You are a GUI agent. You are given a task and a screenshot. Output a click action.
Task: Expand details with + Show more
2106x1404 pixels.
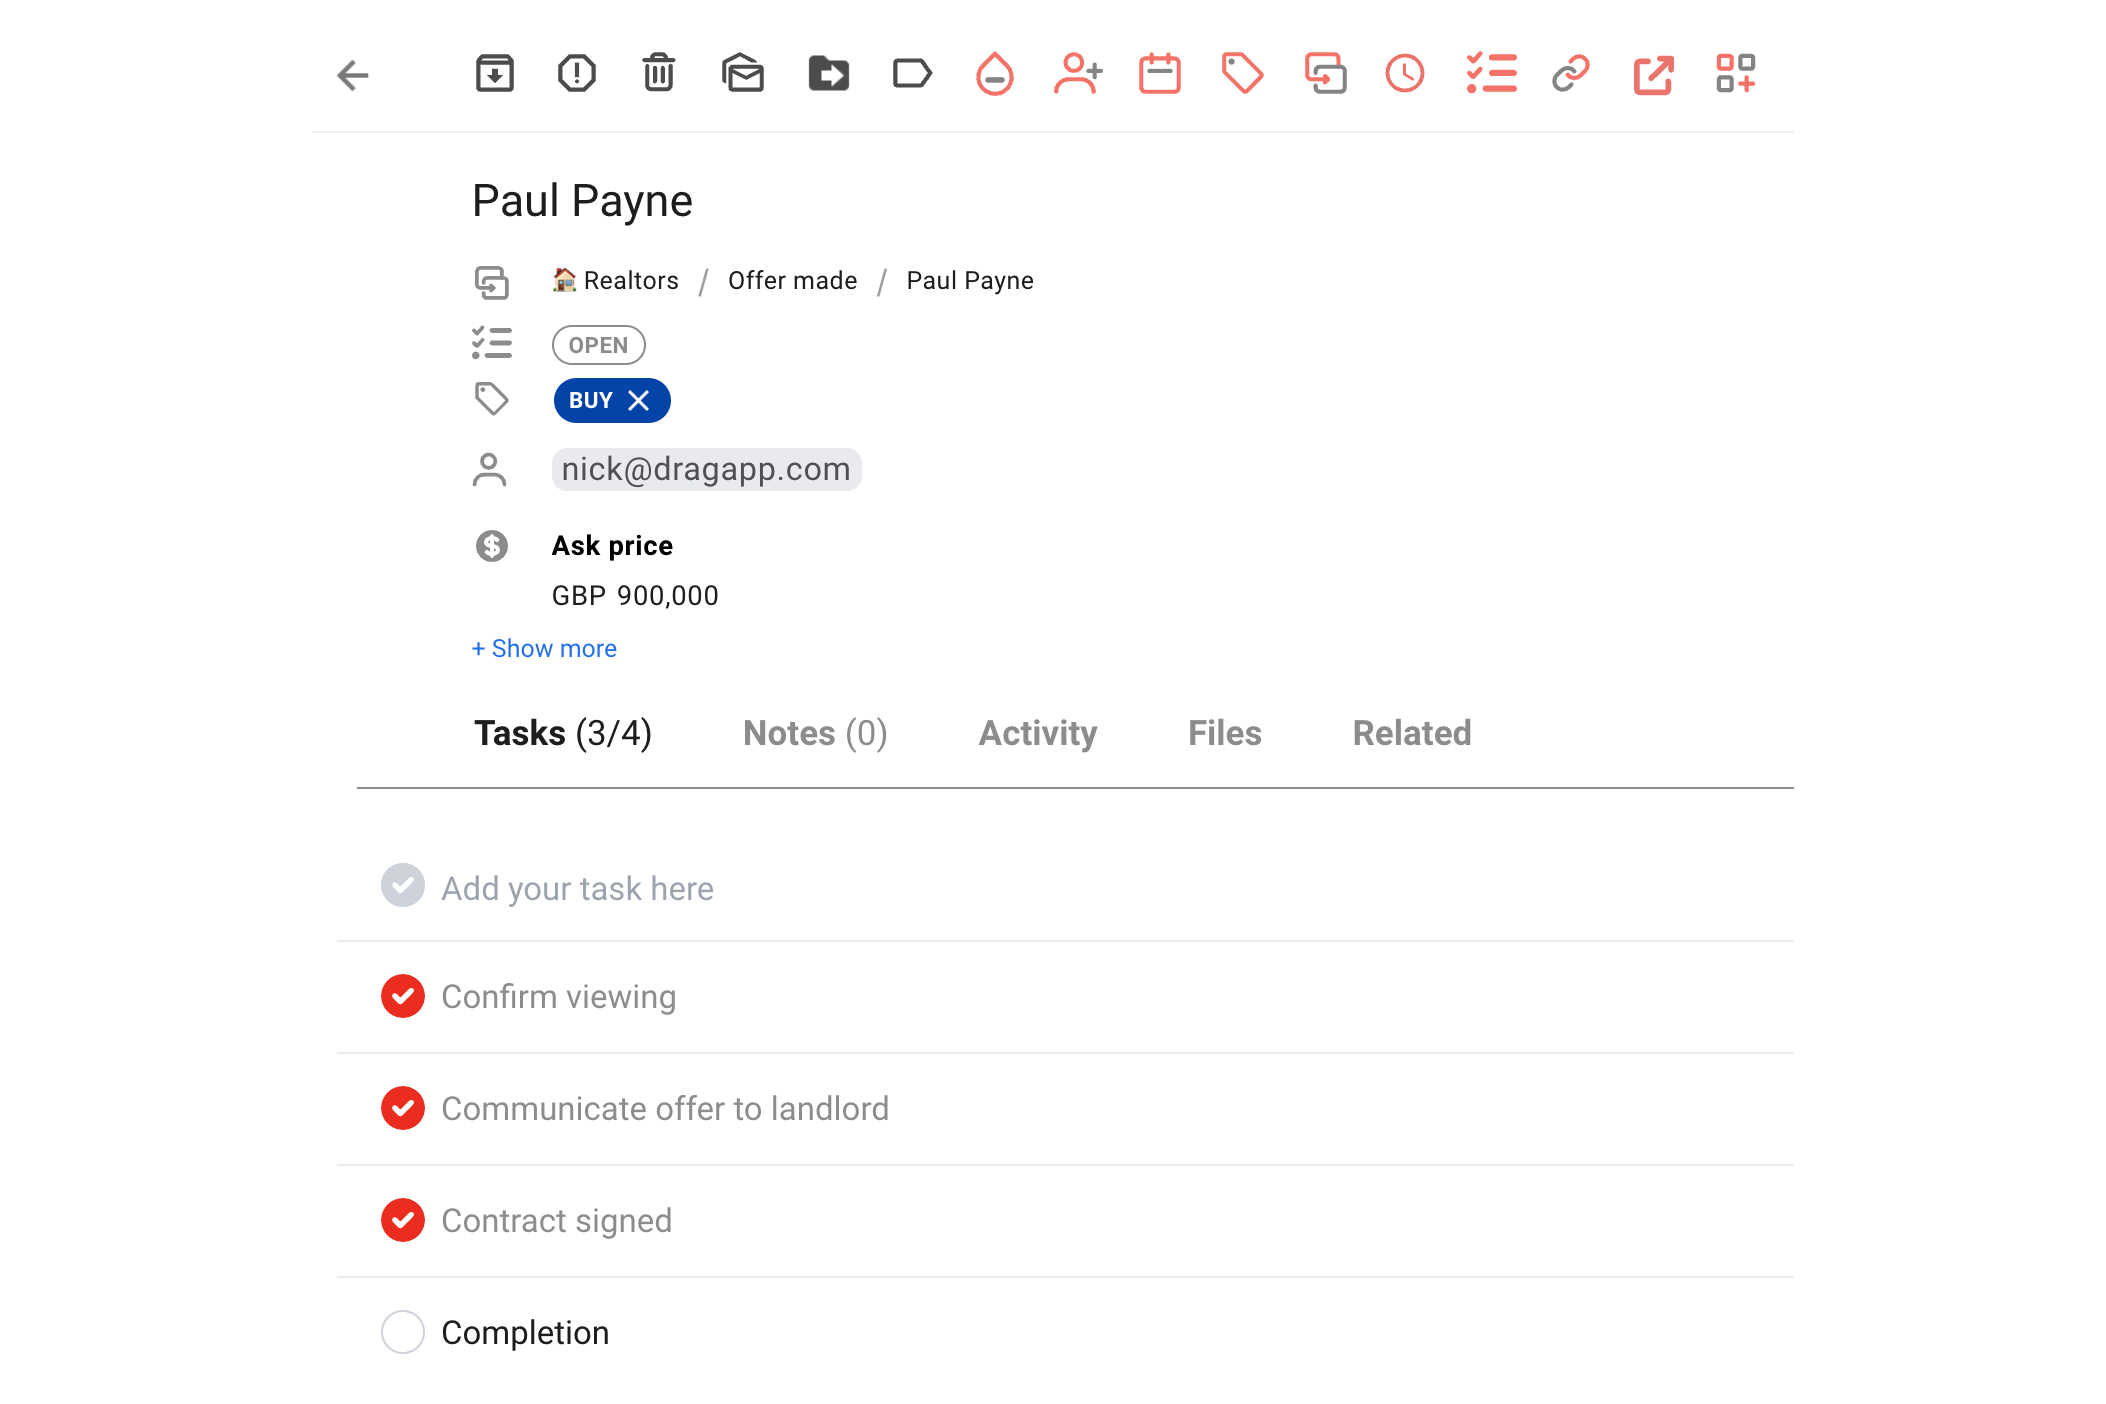point(544,649)
